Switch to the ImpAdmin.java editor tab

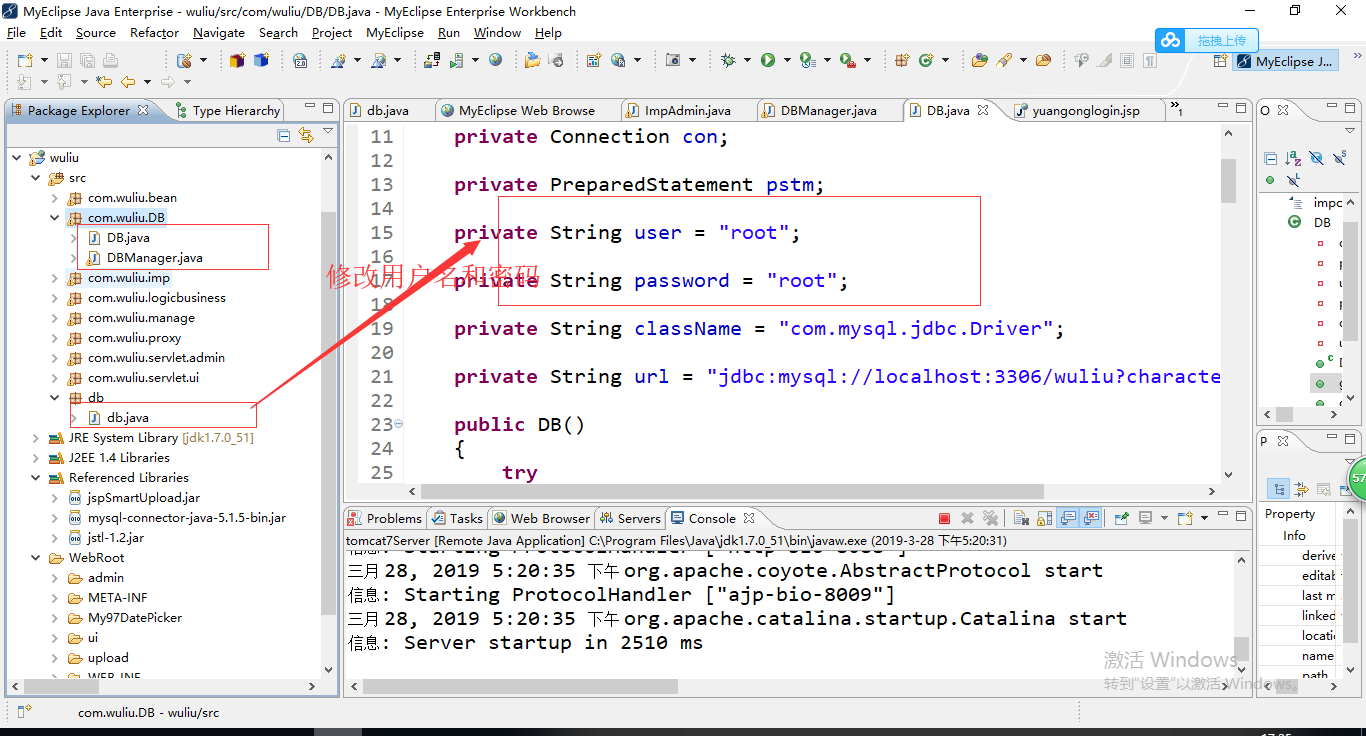pyautogui.click(x=687, y=110)
